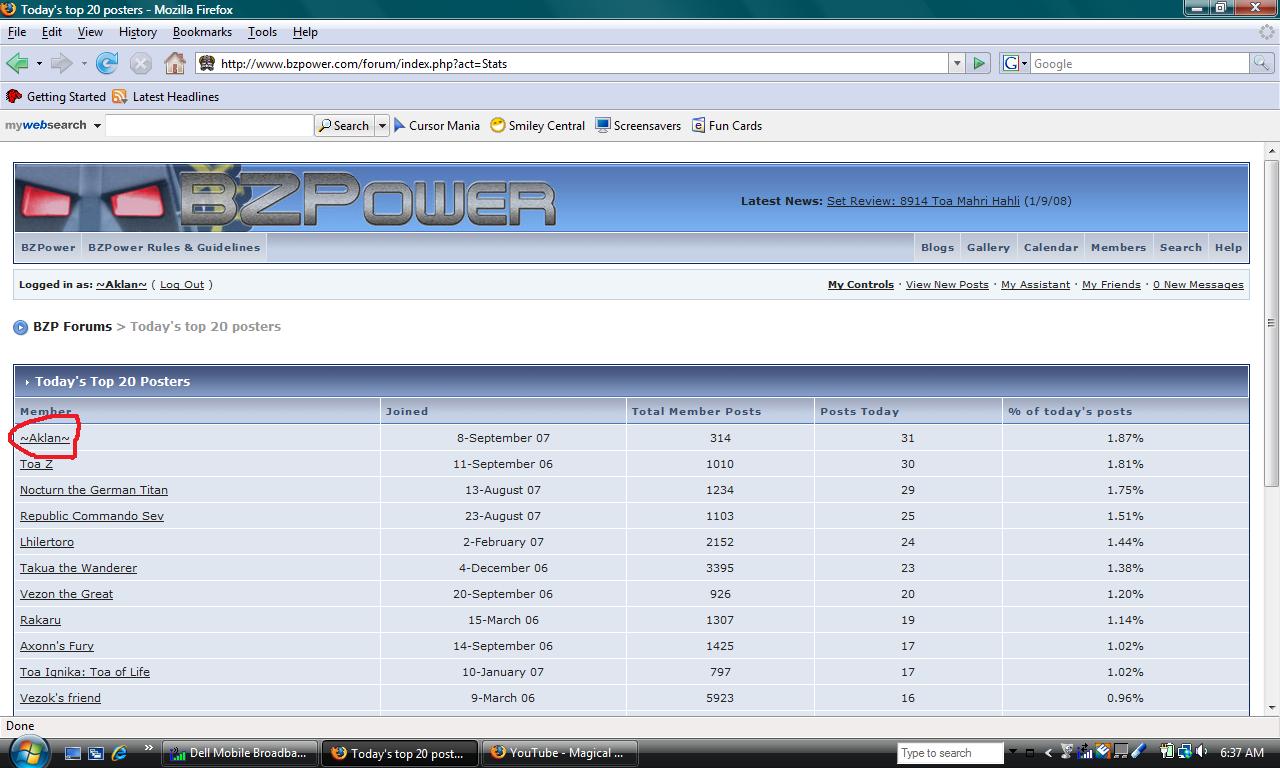Click the page vertical scrollbar down arrow
1280x768 pixels.
click(x=1272, y=708)
